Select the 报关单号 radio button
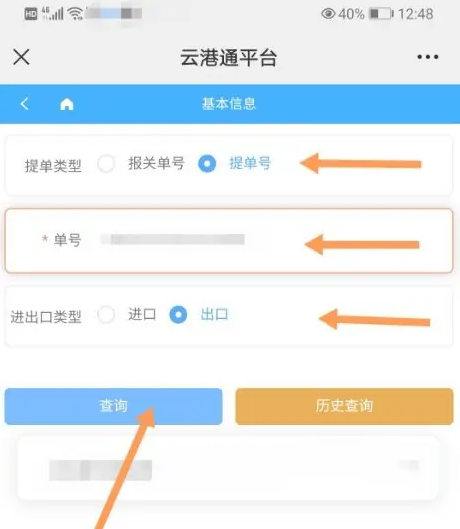 coord(106,164)
